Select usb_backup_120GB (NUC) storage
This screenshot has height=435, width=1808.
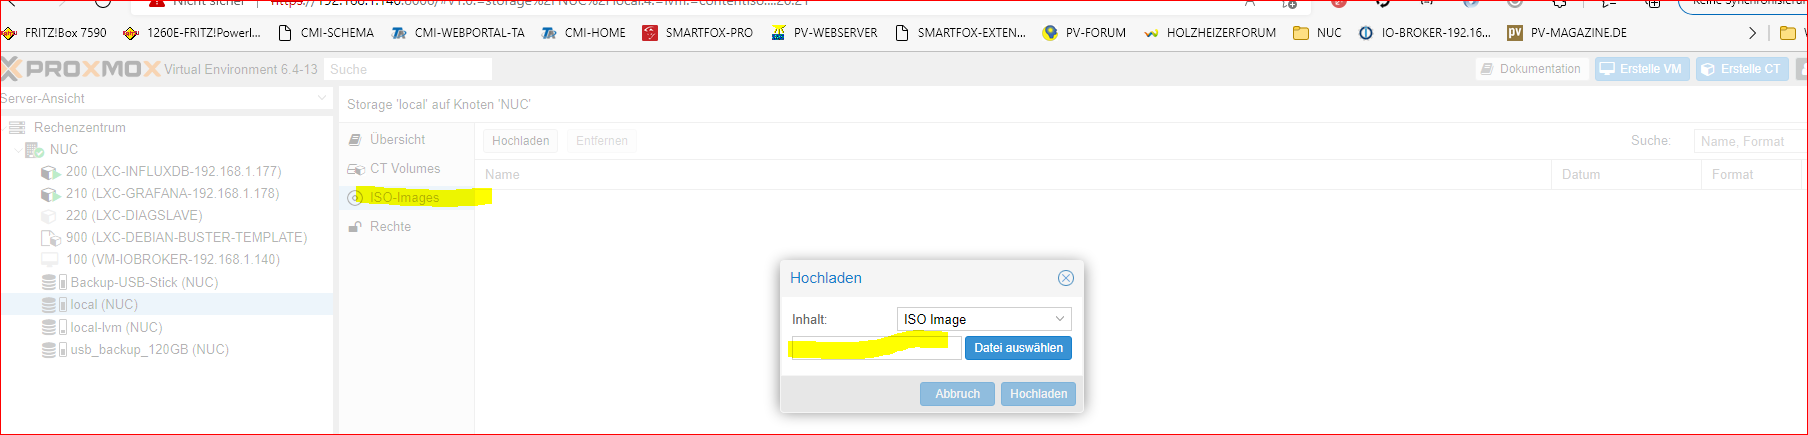149,349
